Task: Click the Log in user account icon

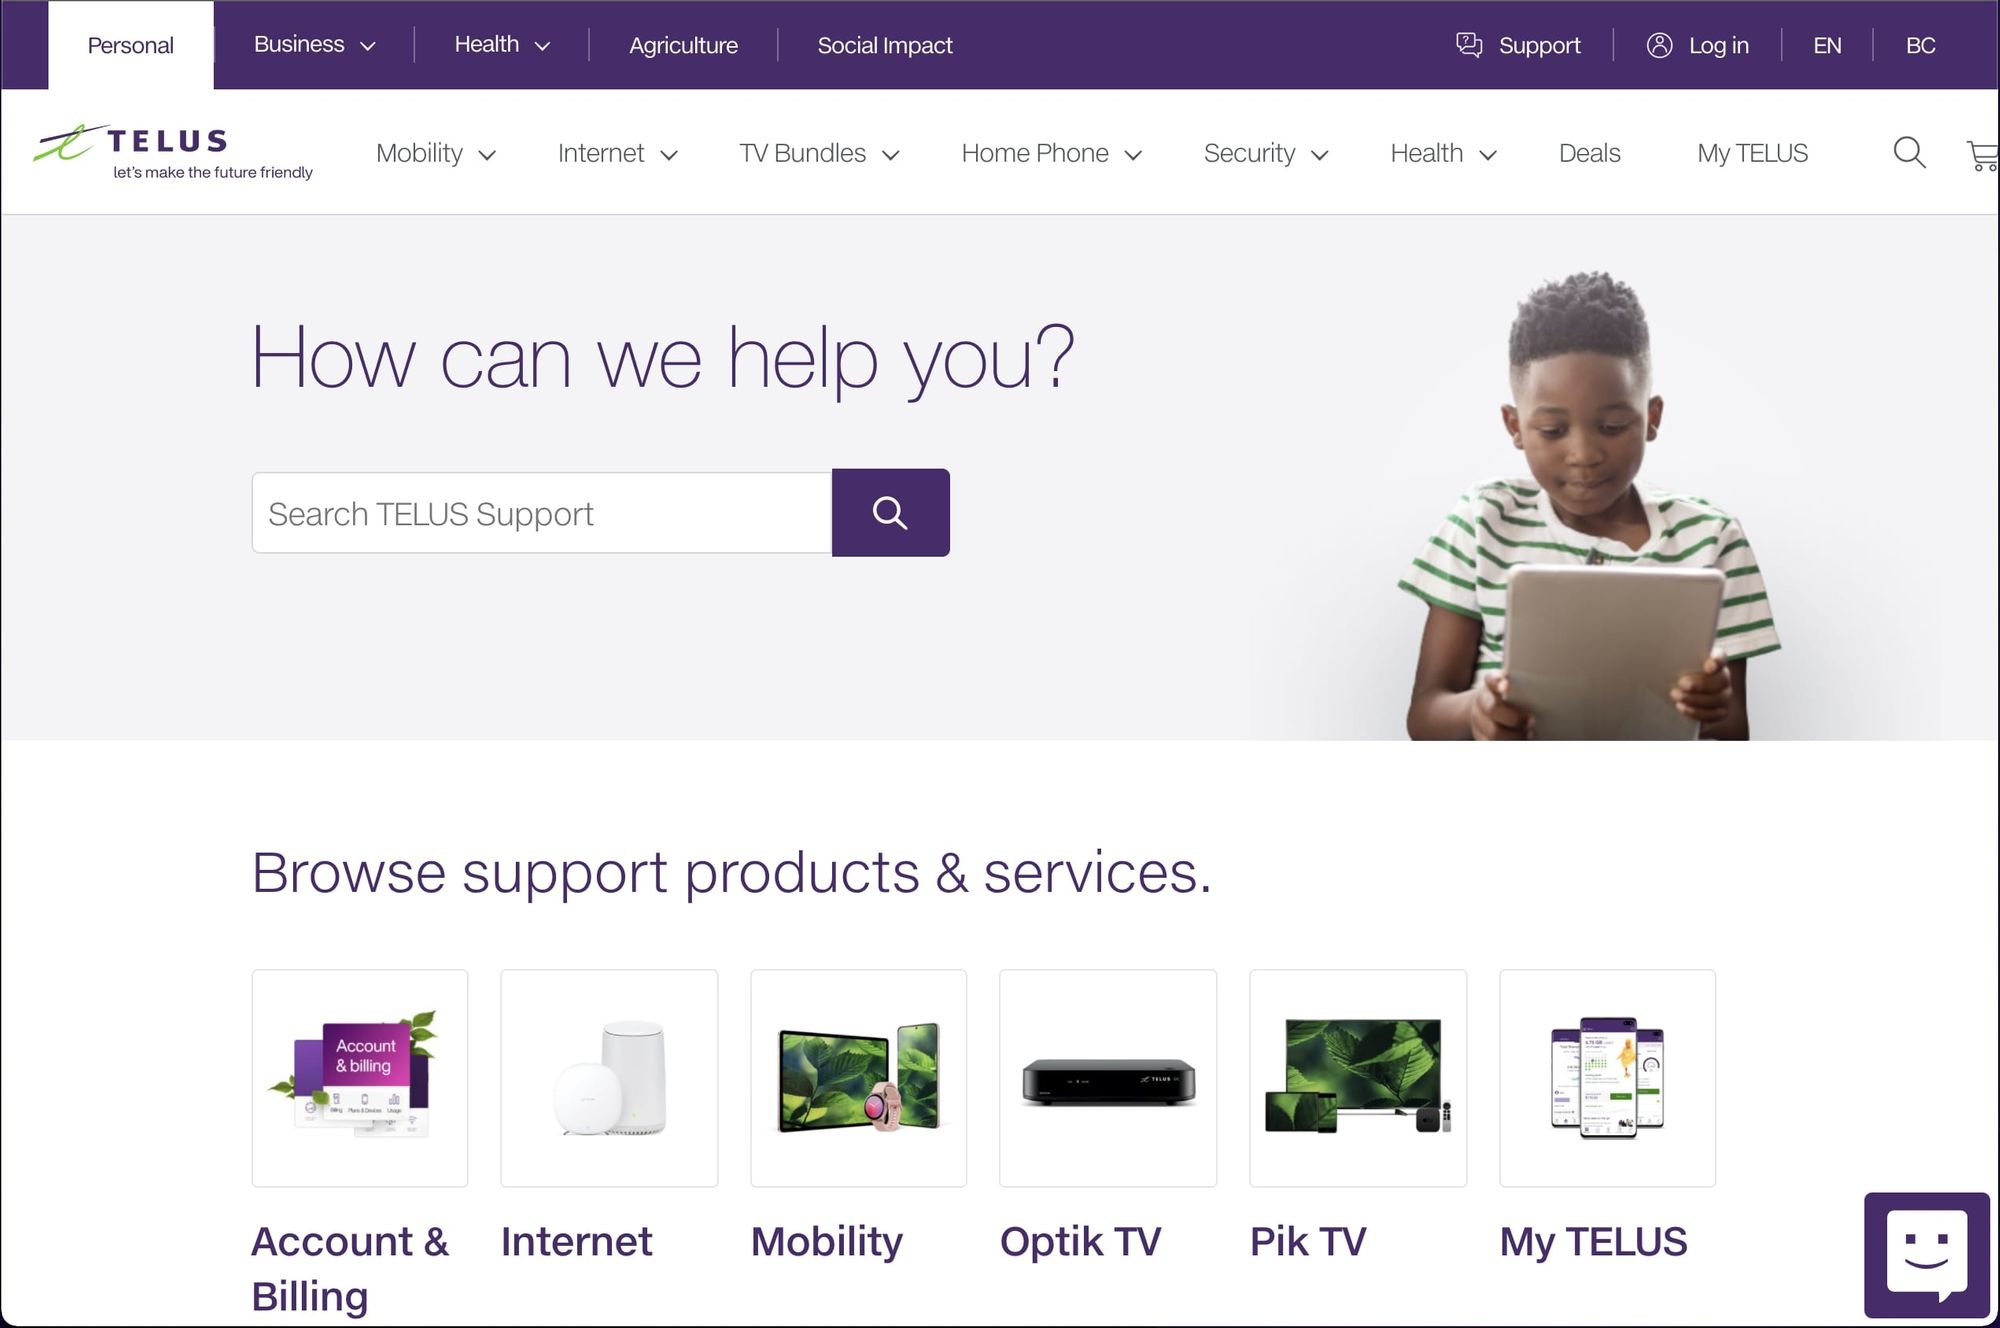Action: (x=1659, y=44)
